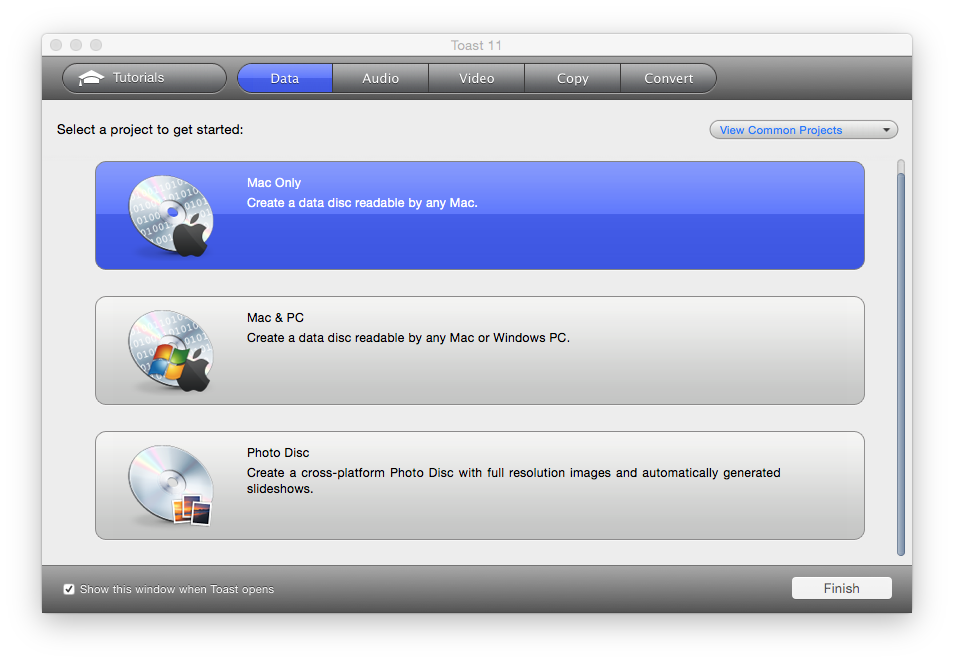Image resolution: width=954 pixels, height=663 pixels.
Task: Select the Mac & PC project card
Action: [x=479, y=350]
